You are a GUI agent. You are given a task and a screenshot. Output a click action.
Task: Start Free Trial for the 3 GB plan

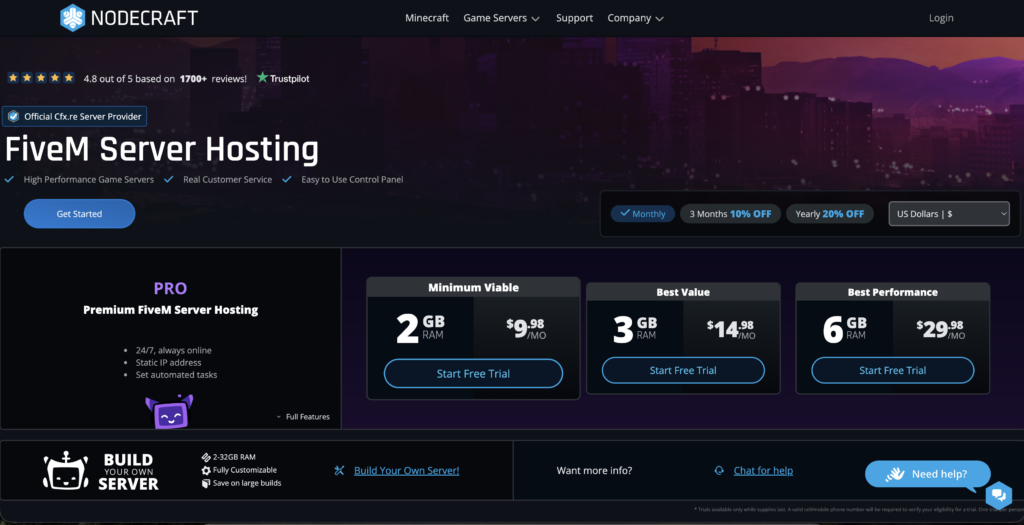pos(683,370)
